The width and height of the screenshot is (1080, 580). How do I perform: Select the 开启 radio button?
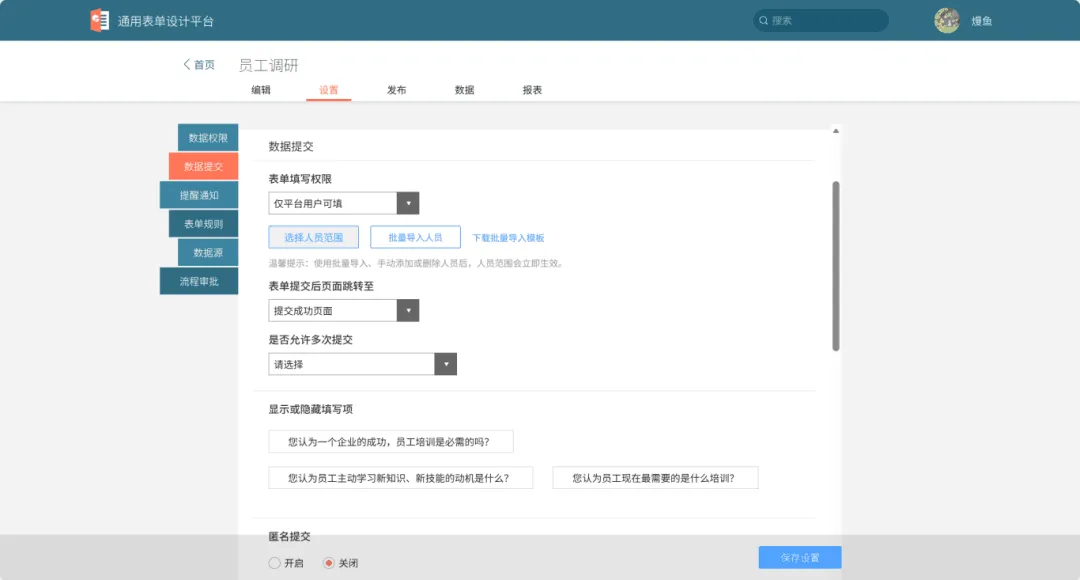click(274, 563)
